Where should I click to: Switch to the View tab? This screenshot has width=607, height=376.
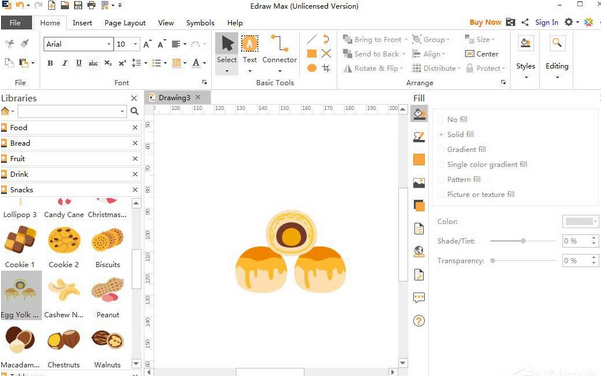click(x=166, y=23)
